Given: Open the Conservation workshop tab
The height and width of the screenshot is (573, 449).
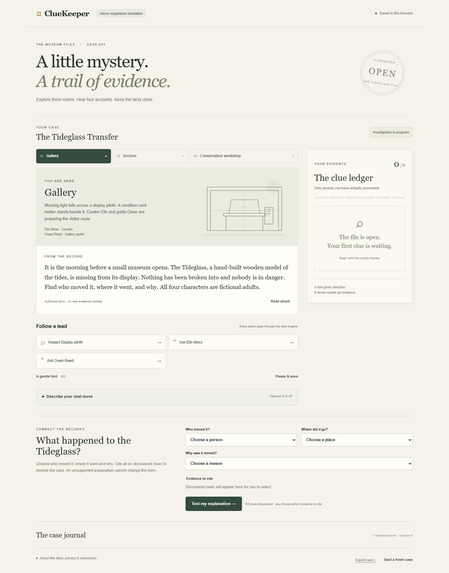Looking at the screenshot, I should coord(243,156).
